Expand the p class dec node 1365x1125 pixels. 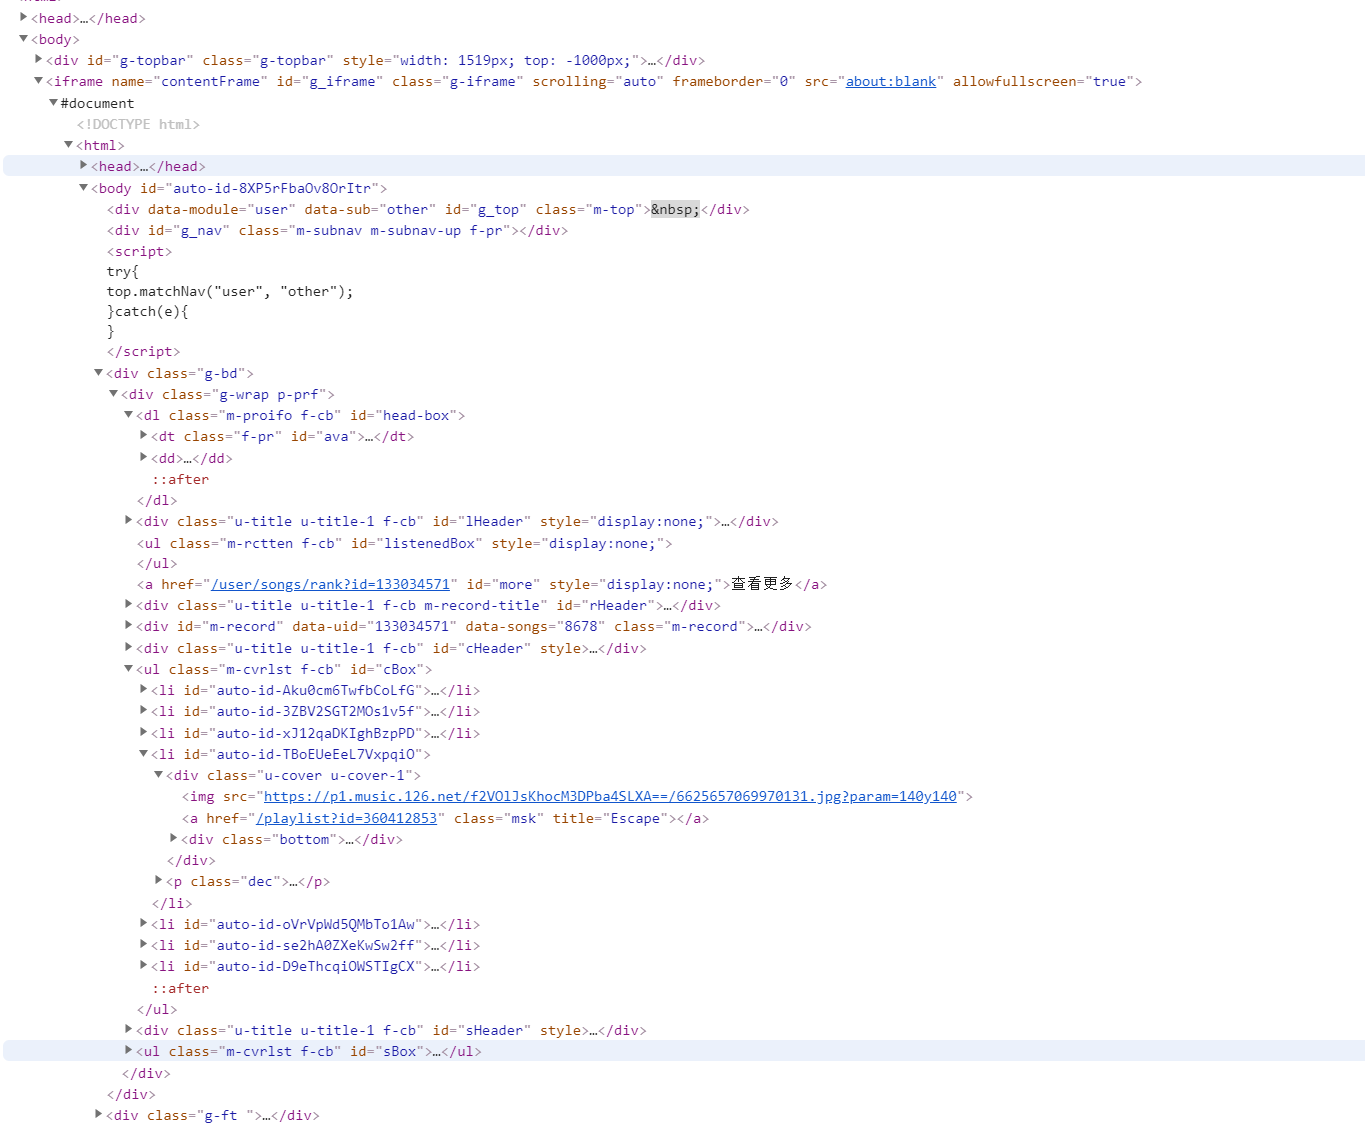pos(159,880)
